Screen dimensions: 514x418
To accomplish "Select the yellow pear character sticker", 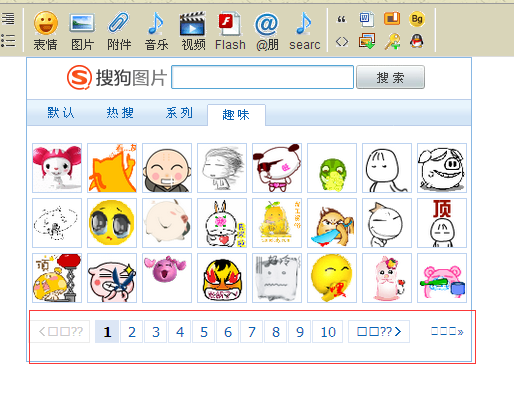I will 277,223.
